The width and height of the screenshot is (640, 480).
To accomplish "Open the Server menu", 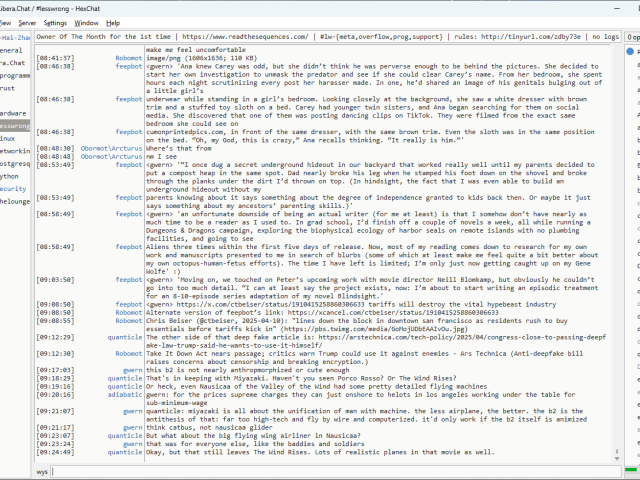I will pyautogui.click(x=27, y=22).
